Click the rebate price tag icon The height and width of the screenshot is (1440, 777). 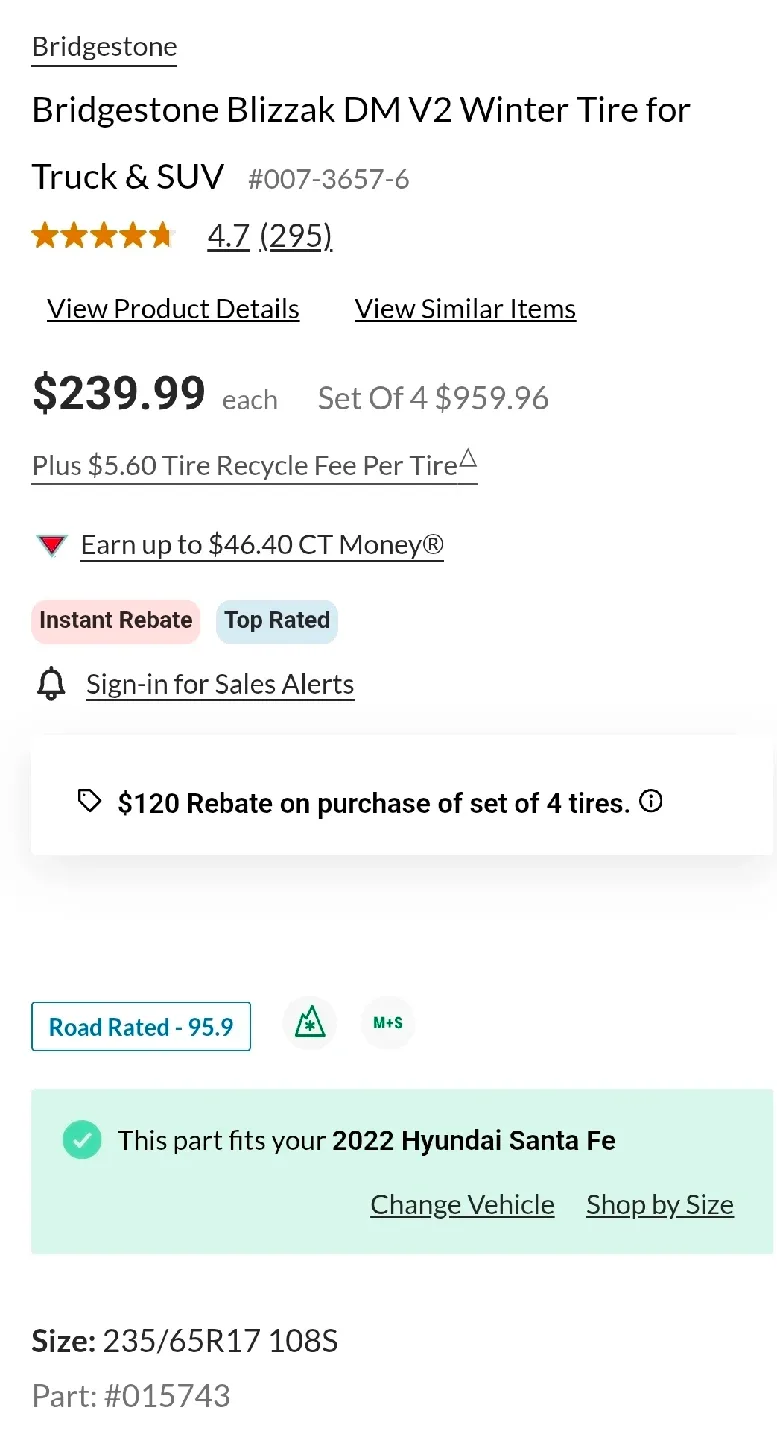[x=90, y=802]
